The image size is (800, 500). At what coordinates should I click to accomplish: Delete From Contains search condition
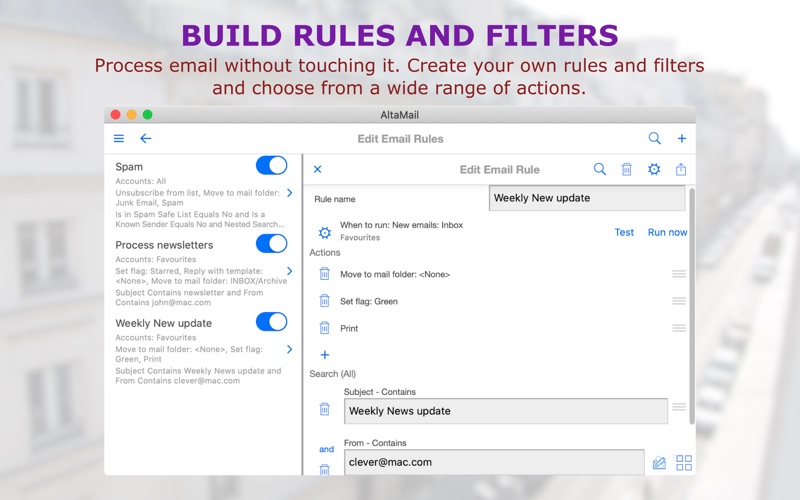pos(324,469)
